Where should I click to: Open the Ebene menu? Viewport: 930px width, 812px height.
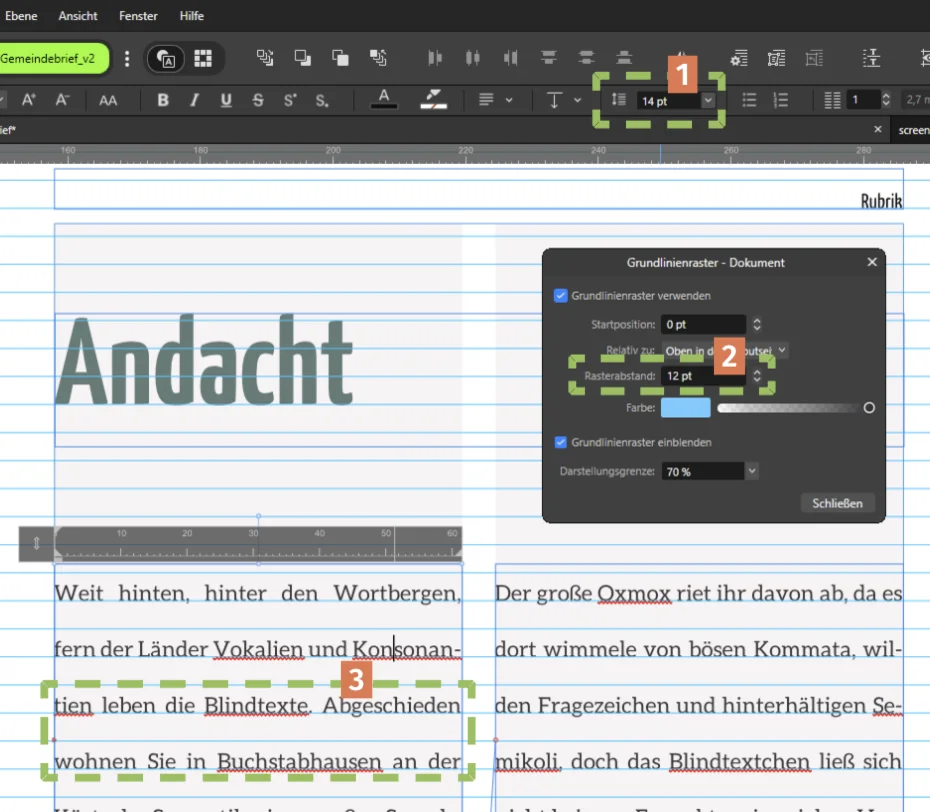(x=21, y=16)
